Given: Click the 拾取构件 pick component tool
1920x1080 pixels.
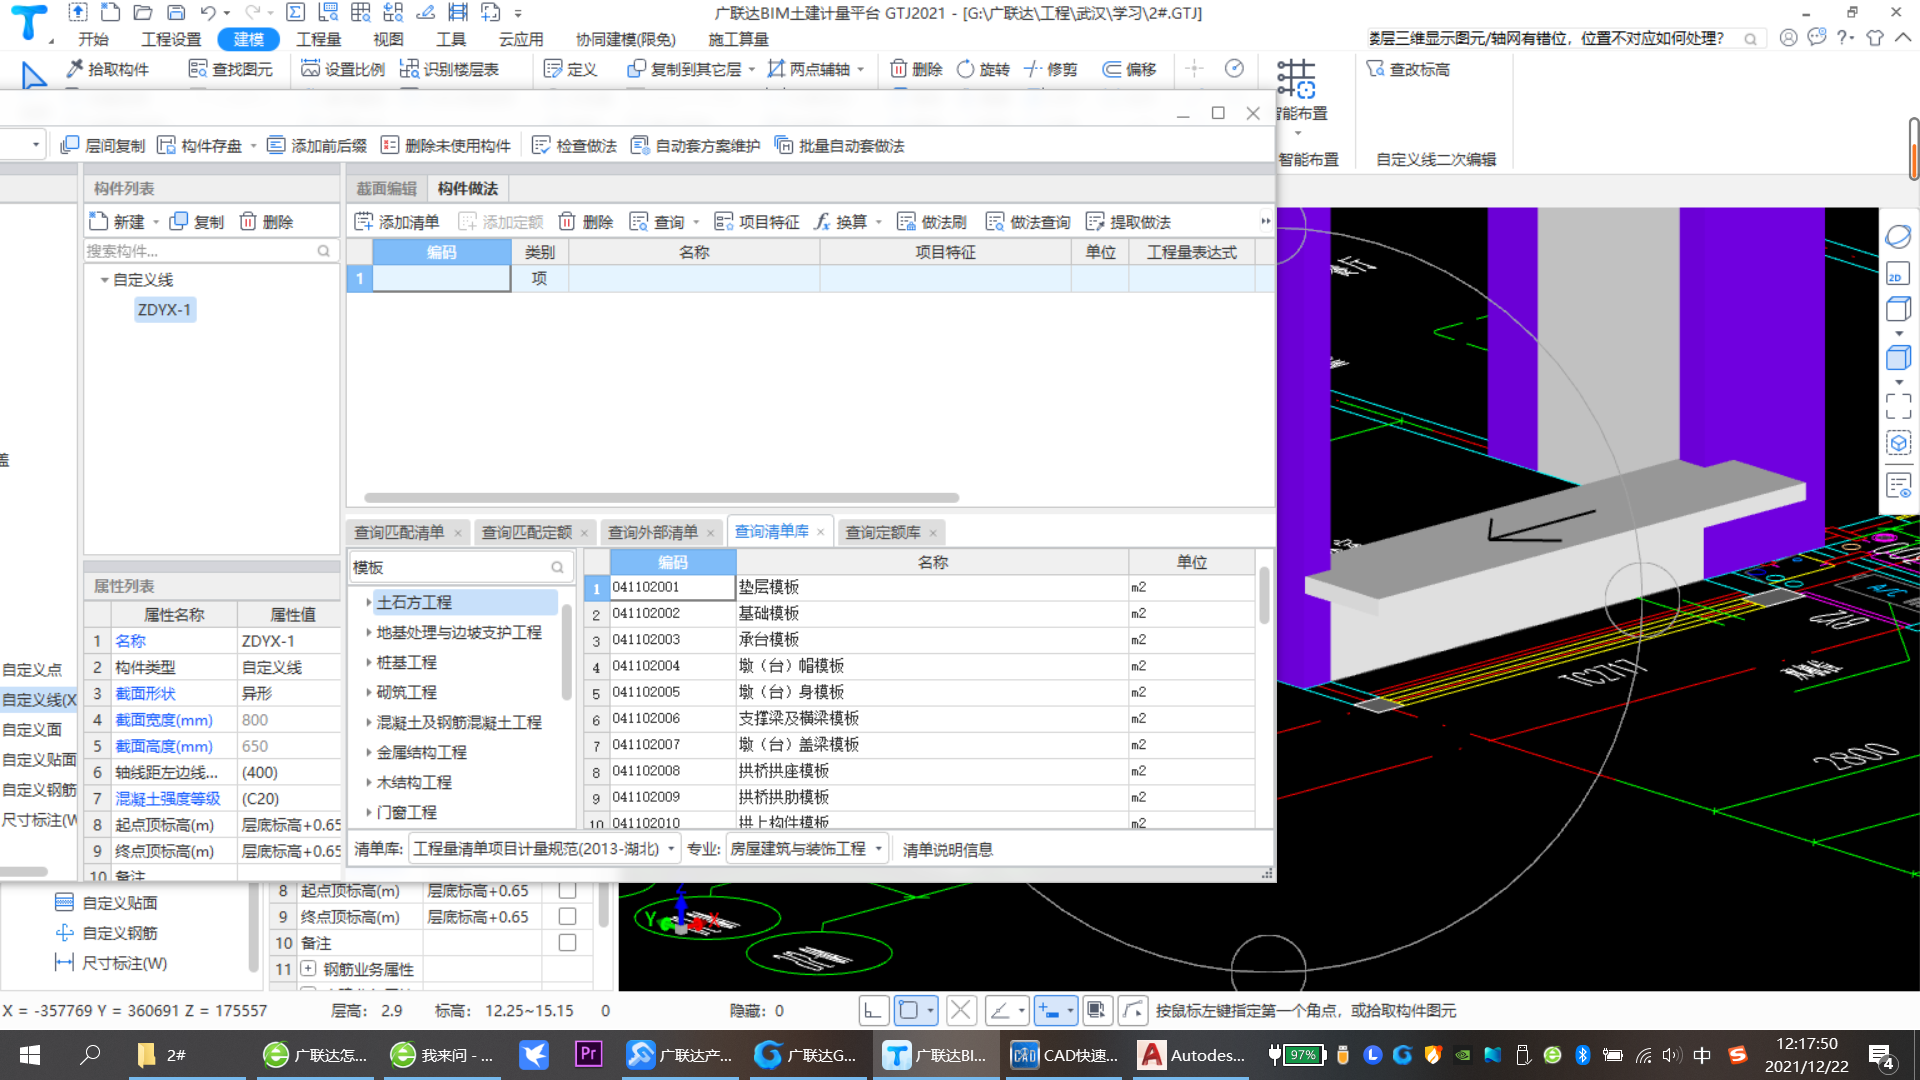Looking at the screenshot, I should click(x=108, y=69).
